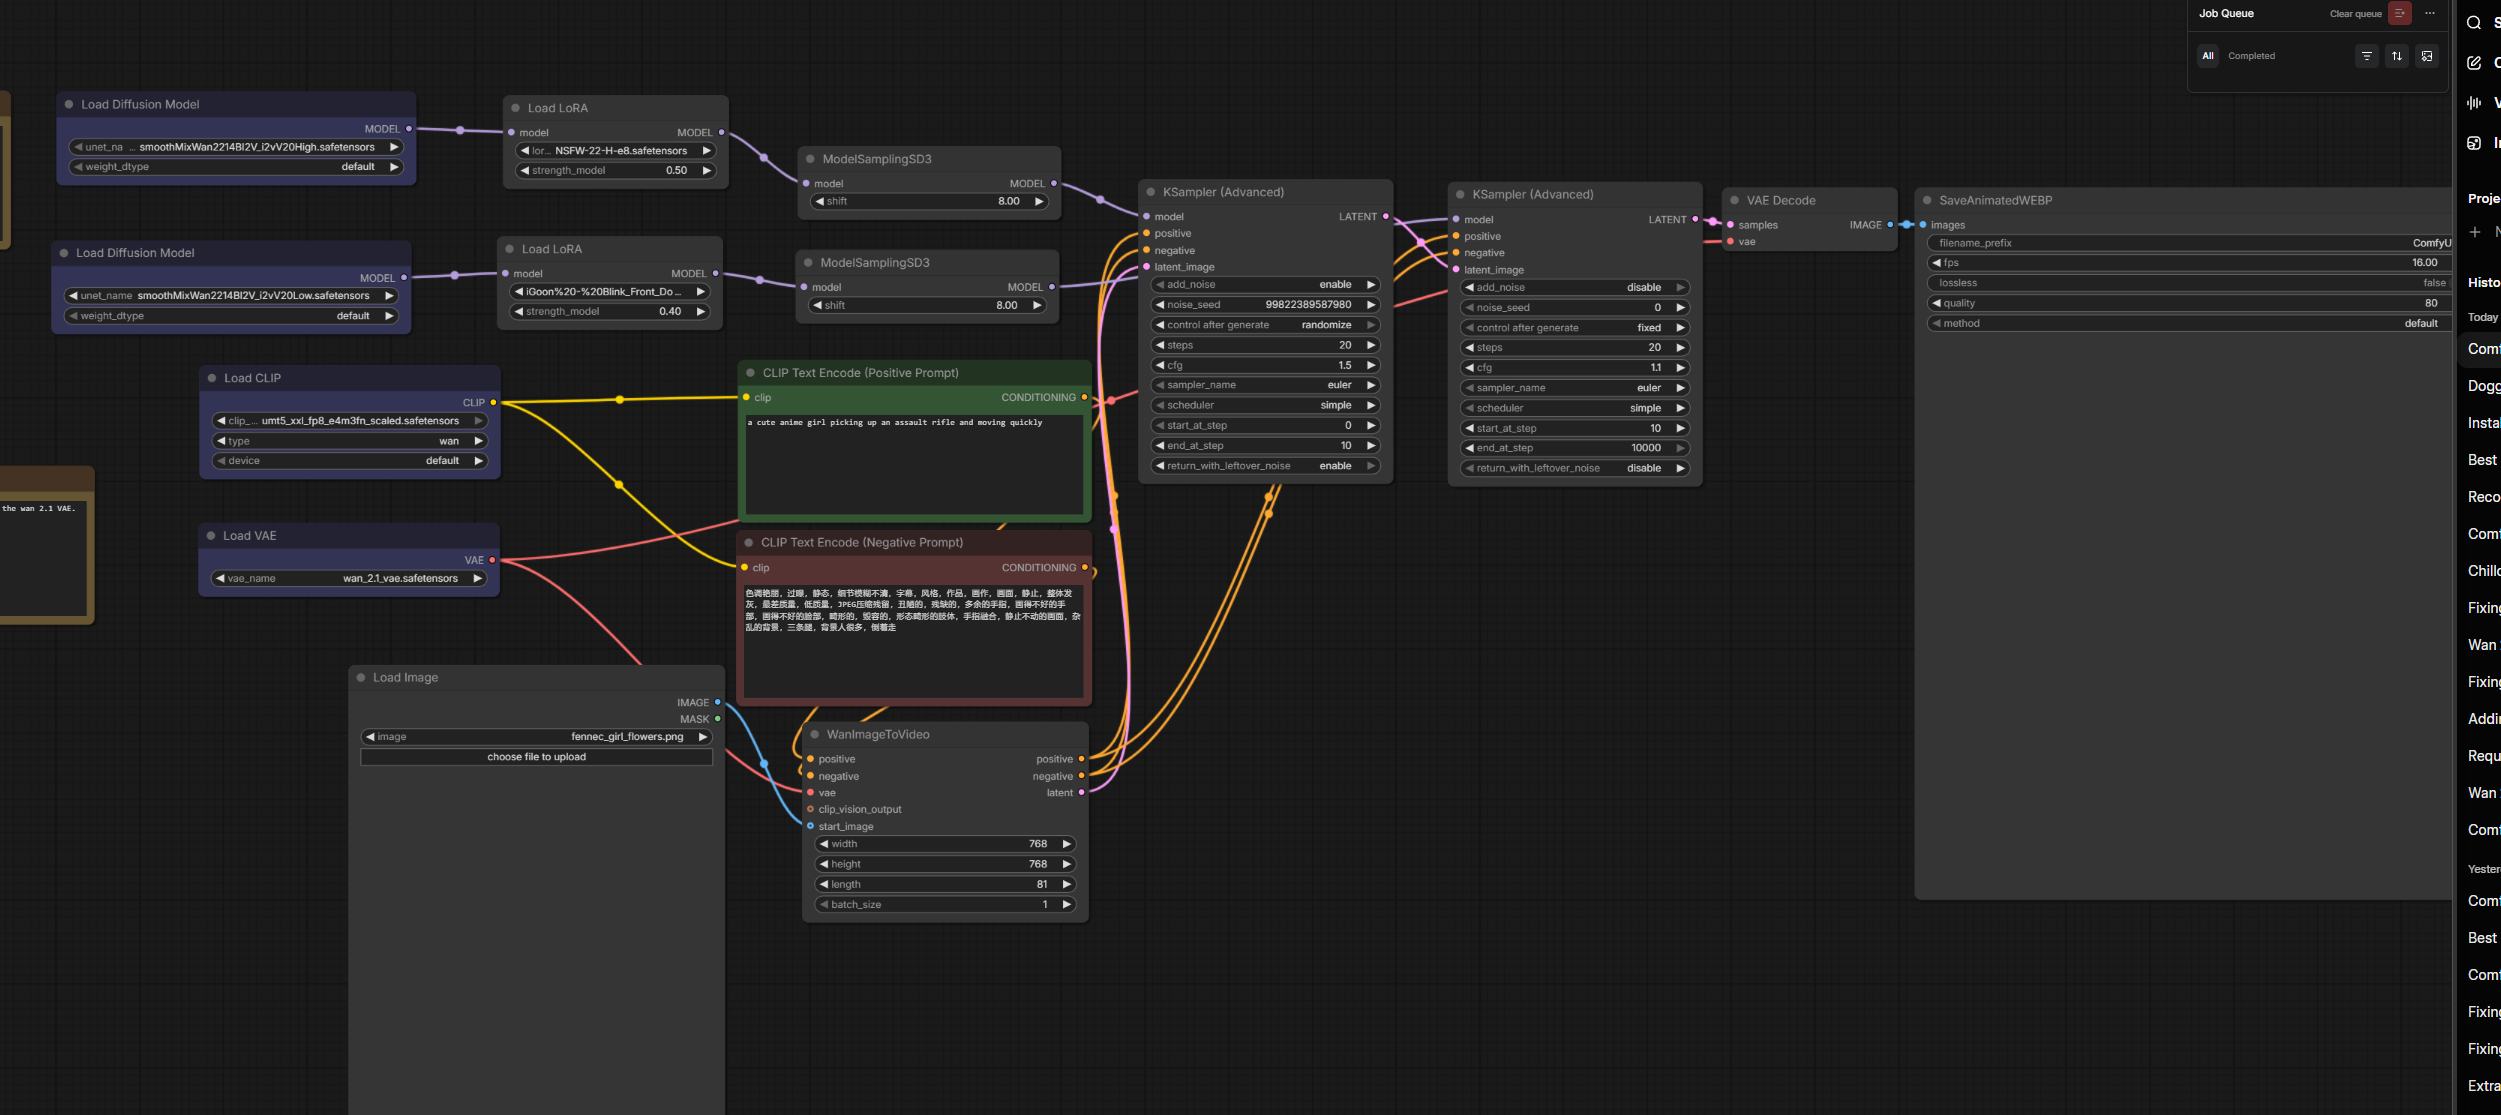The height and width of the screenshot is (1115, 2501).
Task: Open Job Queue three-dots menu
Action: point(2430,13)
